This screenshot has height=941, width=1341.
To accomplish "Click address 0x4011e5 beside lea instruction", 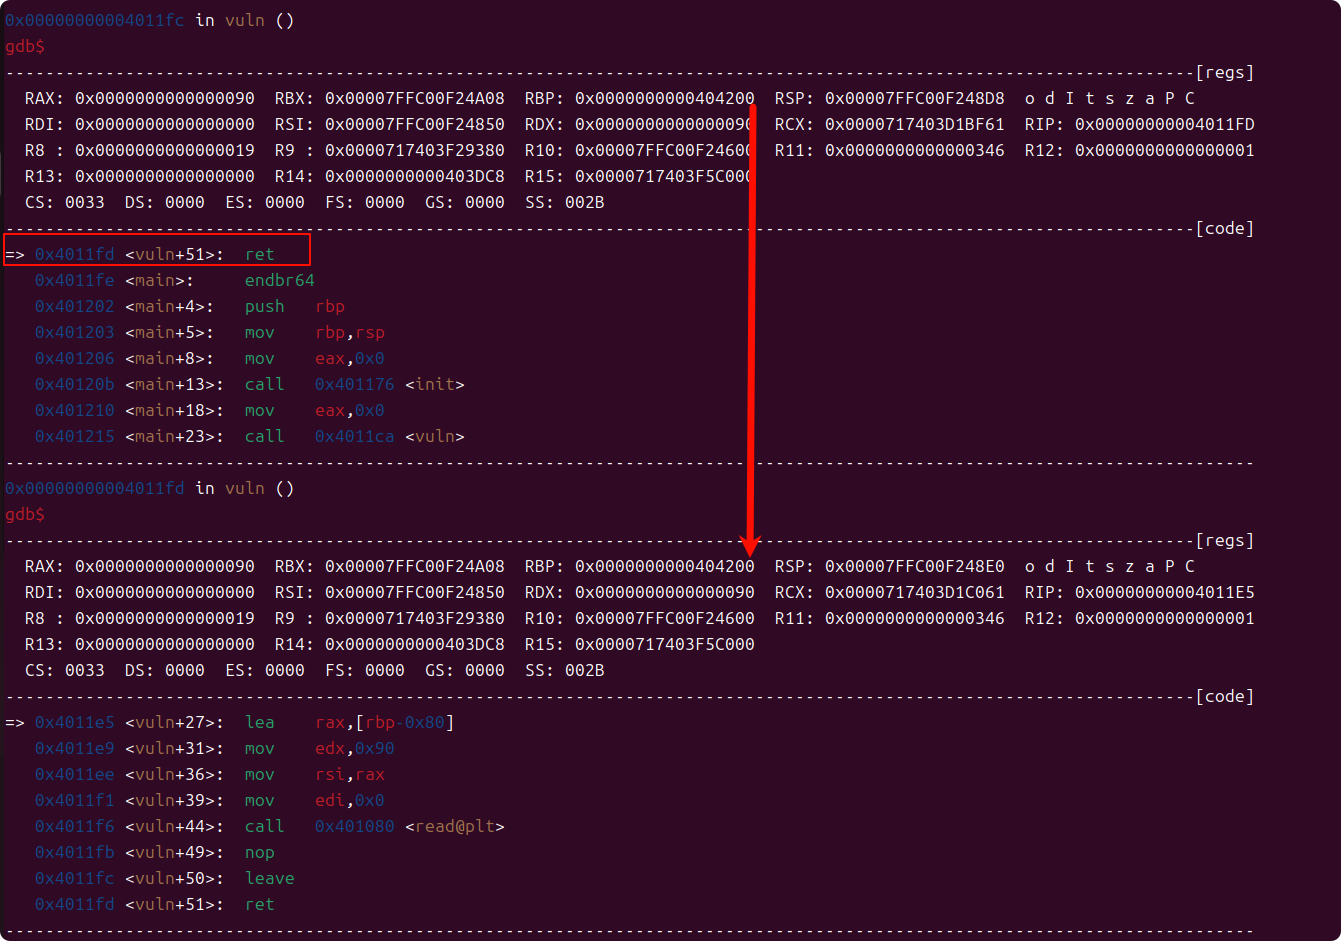I will (x=75, y=722).
